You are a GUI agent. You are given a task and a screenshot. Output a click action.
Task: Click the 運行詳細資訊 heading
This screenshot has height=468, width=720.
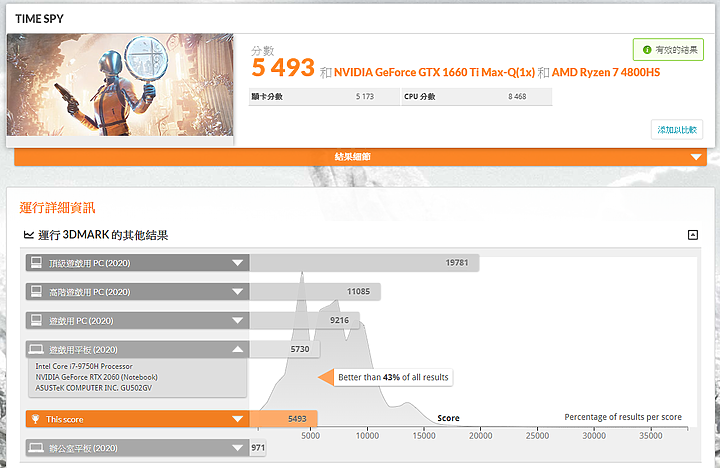pyautogui.click(x=57, y=208)
